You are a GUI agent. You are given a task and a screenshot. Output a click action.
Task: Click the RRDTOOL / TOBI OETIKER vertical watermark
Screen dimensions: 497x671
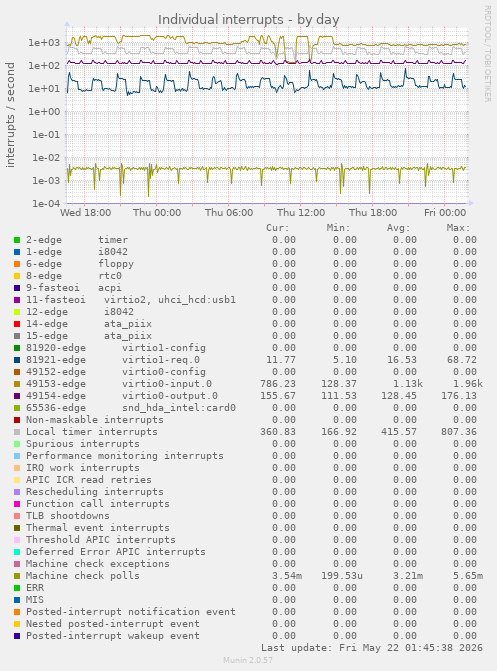point(488,53)
